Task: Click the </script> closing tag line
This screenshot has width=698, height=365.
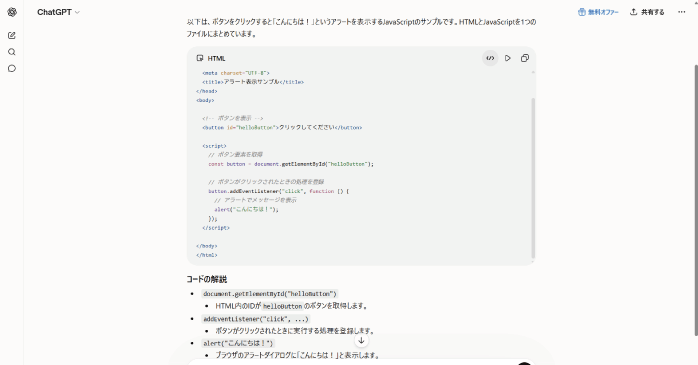Action: [x=216, y=228]
